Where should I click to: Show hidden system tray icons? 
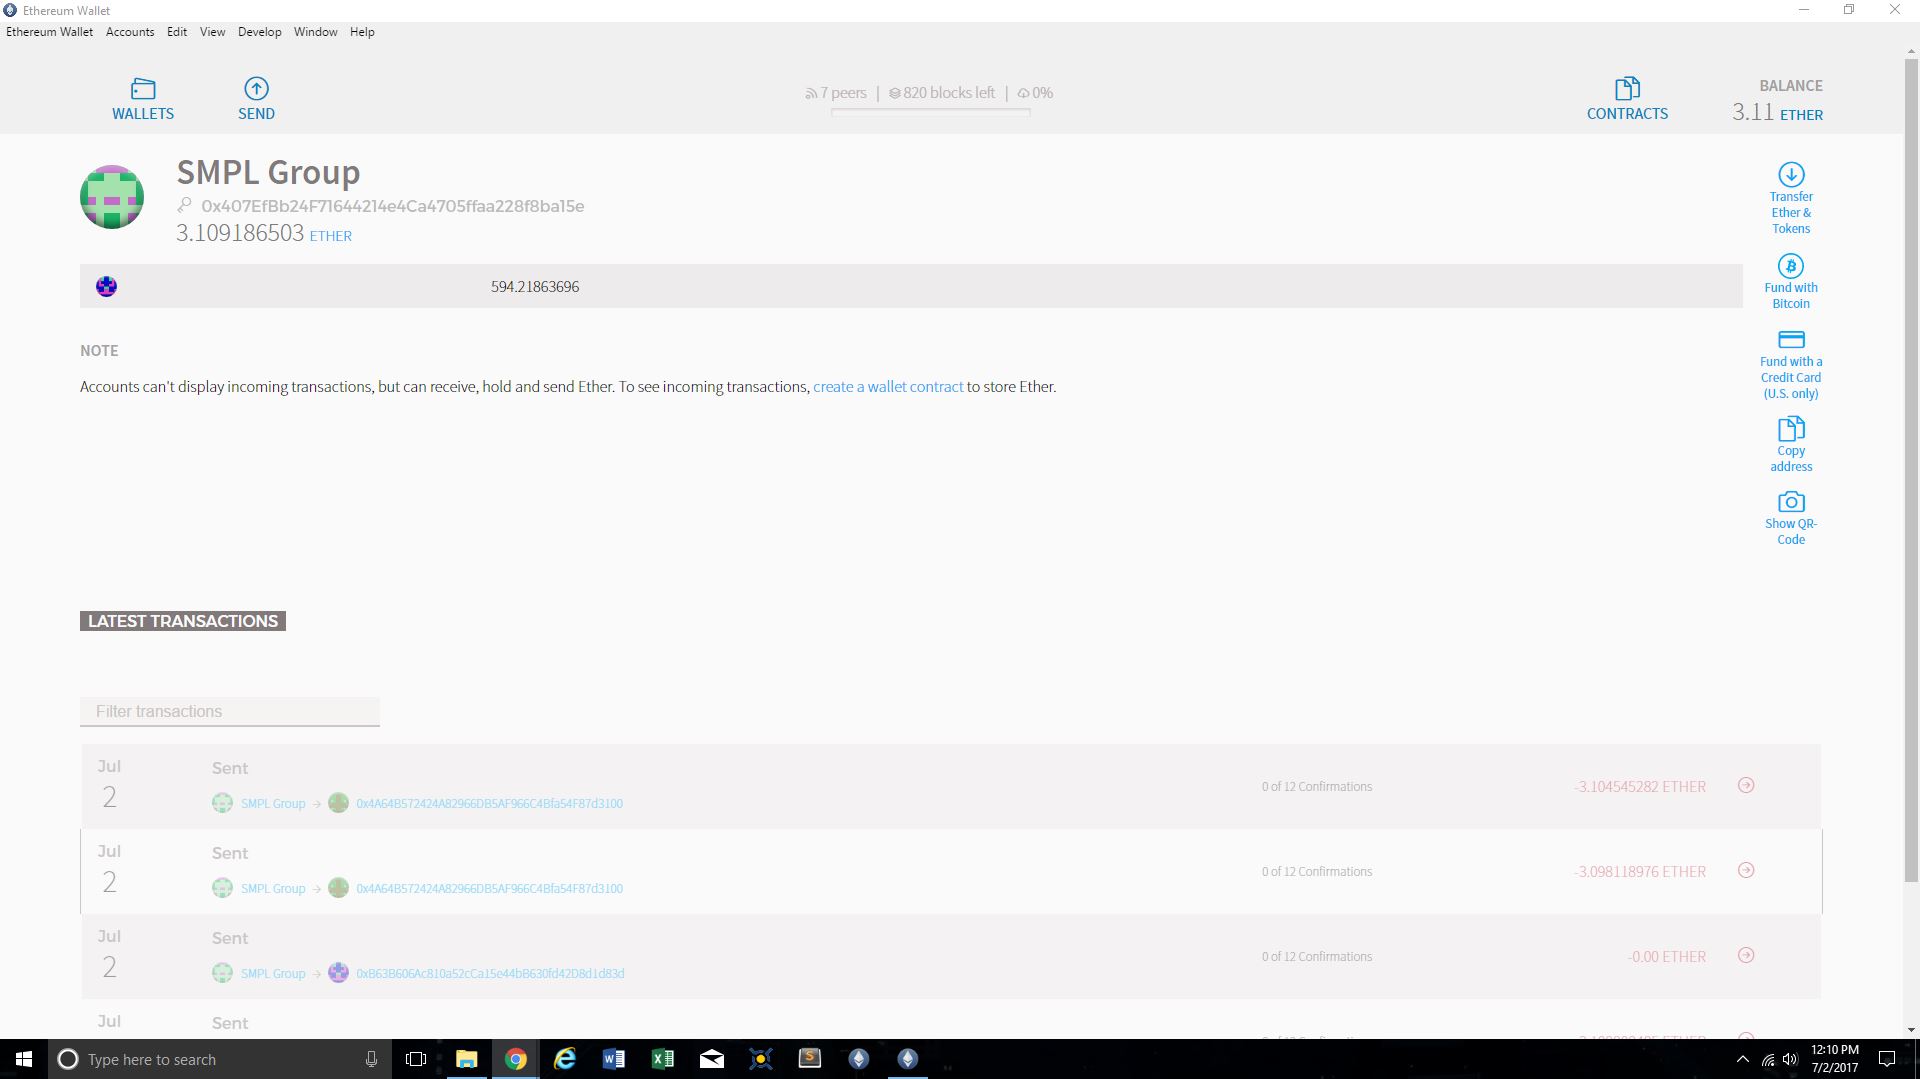point(1743,1060)
